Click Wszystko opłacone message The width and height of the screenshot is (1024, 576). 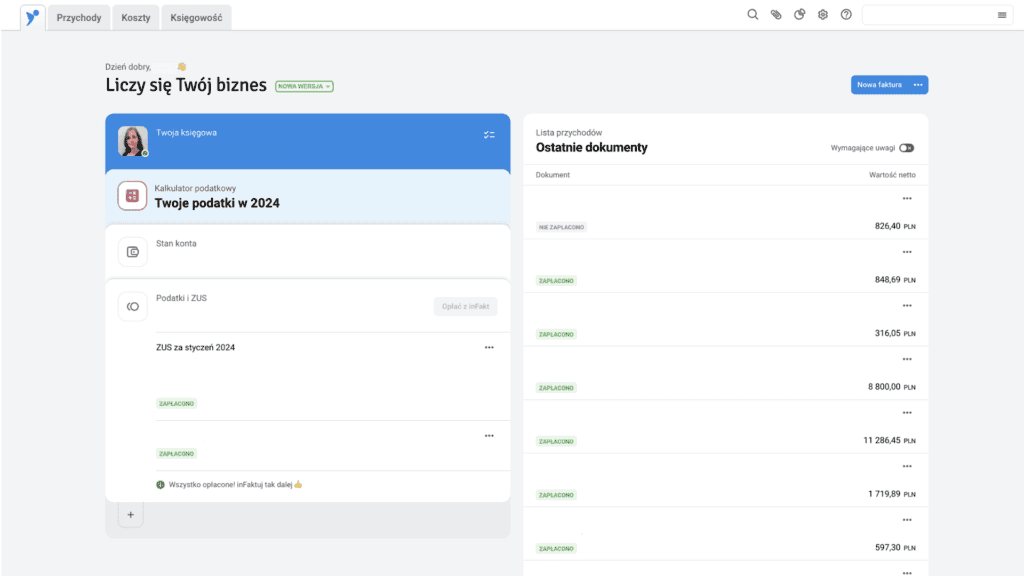click(235, 485)
